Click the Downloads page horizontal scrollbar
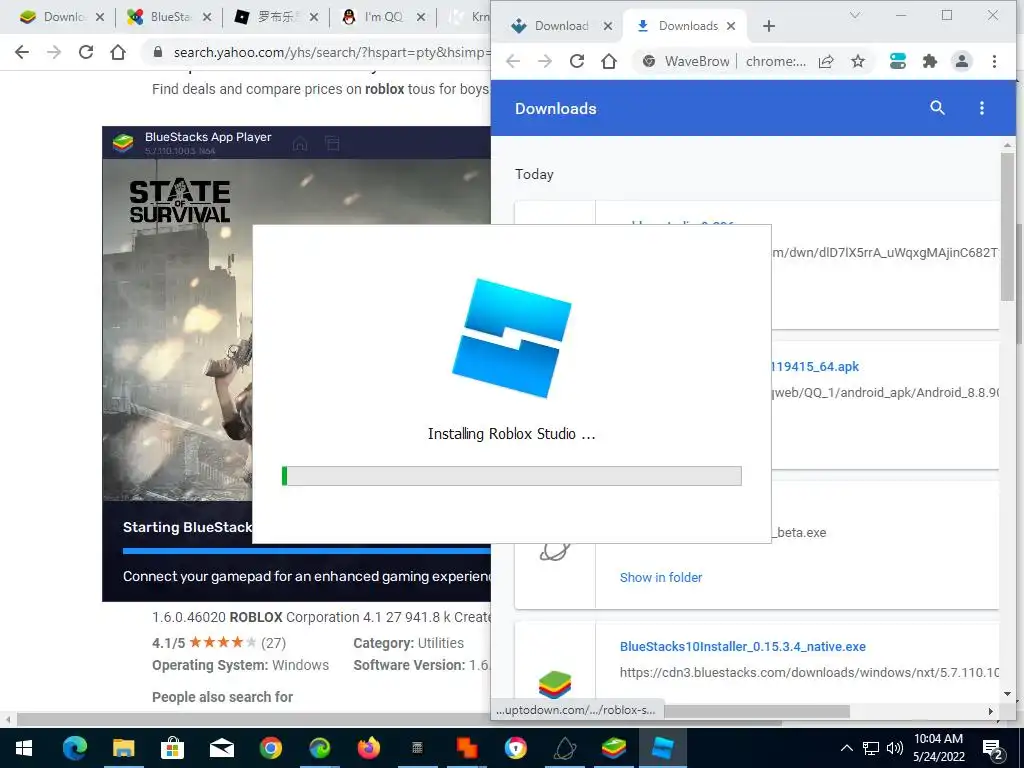 click(x=758, y=711)
